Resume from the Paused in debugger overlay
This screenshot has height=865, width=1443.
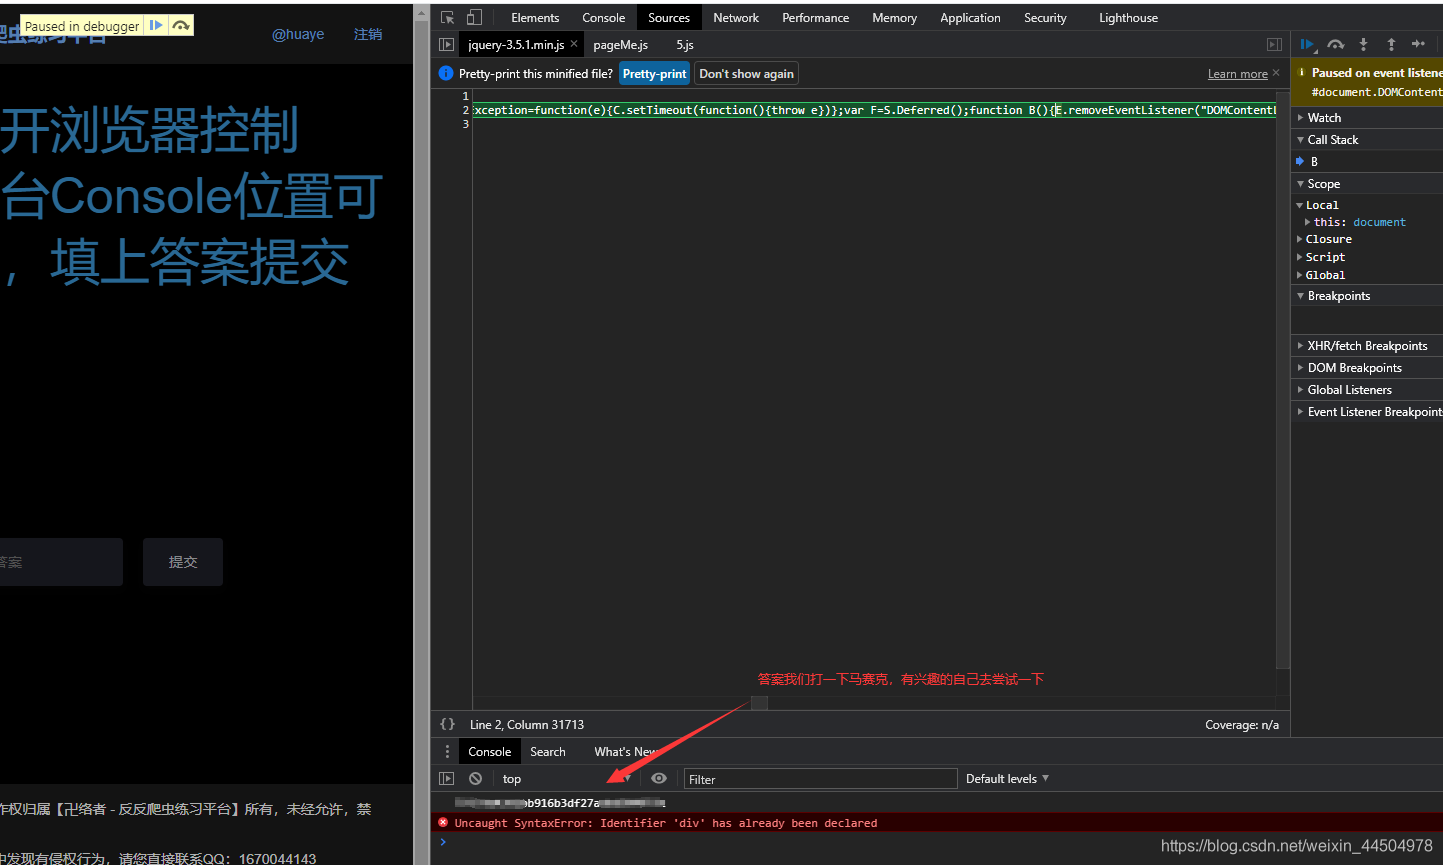point(156,25)
